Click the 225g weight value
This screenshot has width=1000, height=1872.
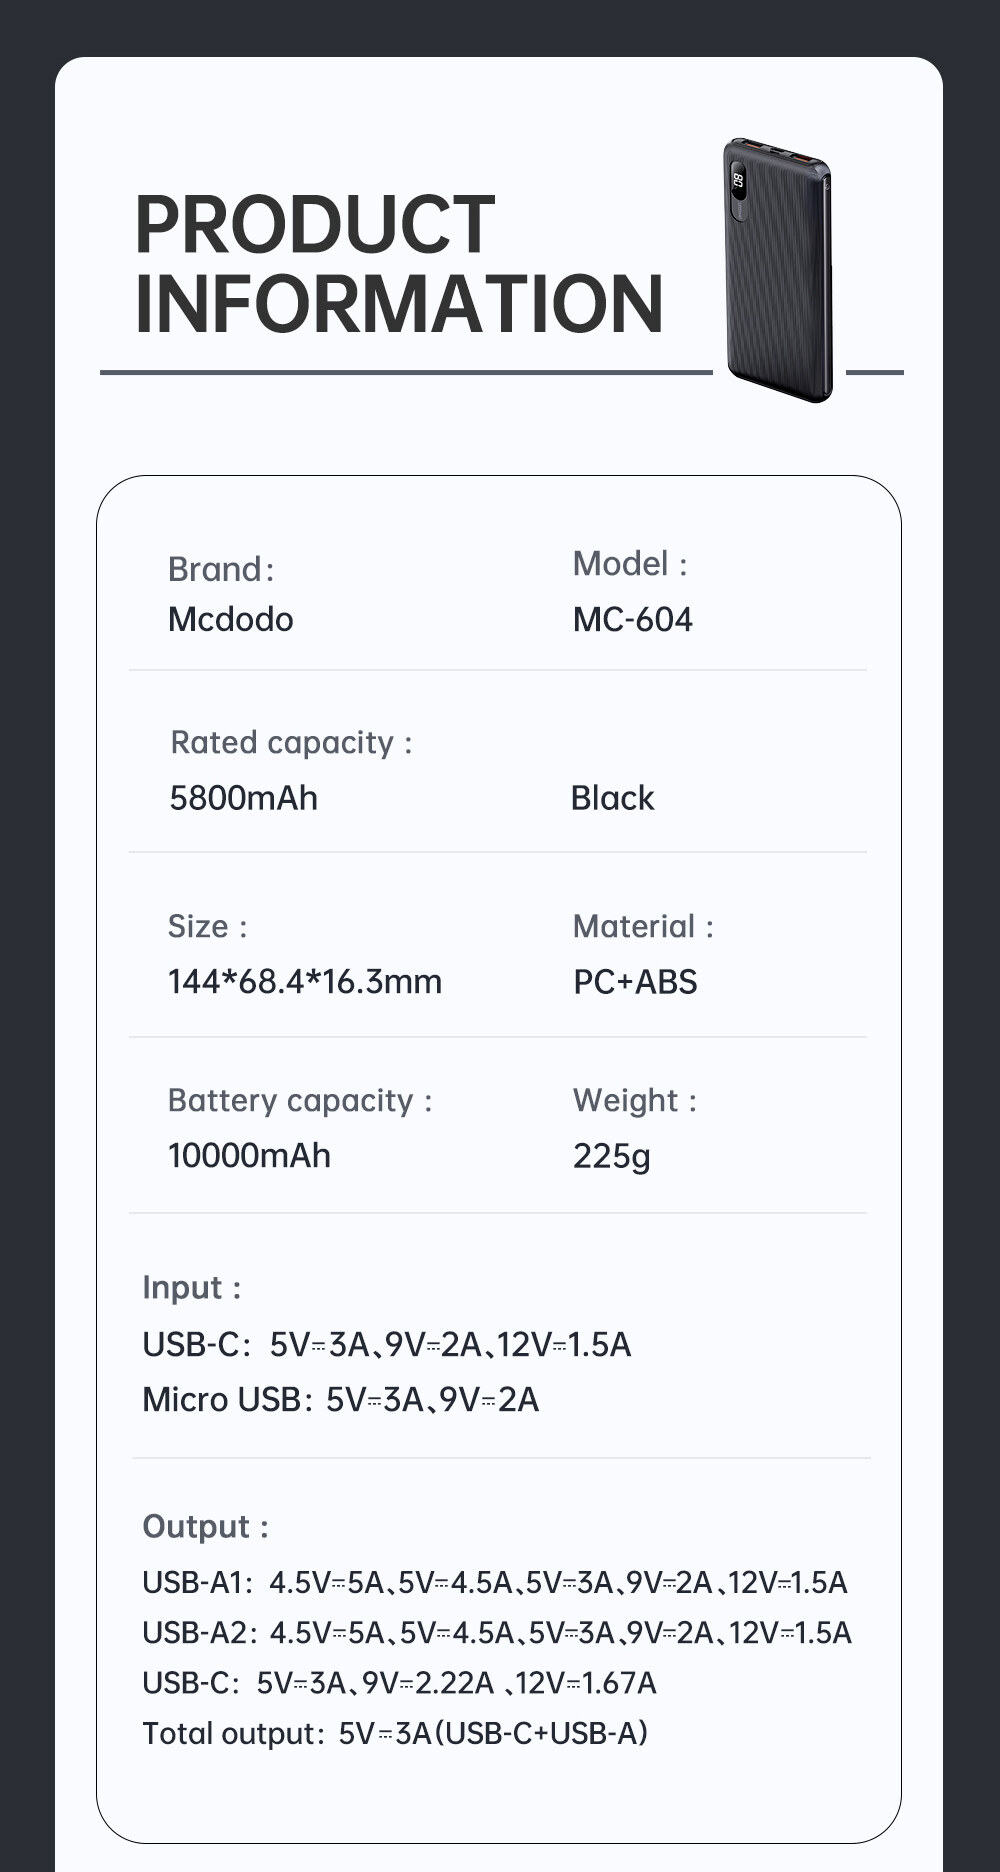(611, 1156)
